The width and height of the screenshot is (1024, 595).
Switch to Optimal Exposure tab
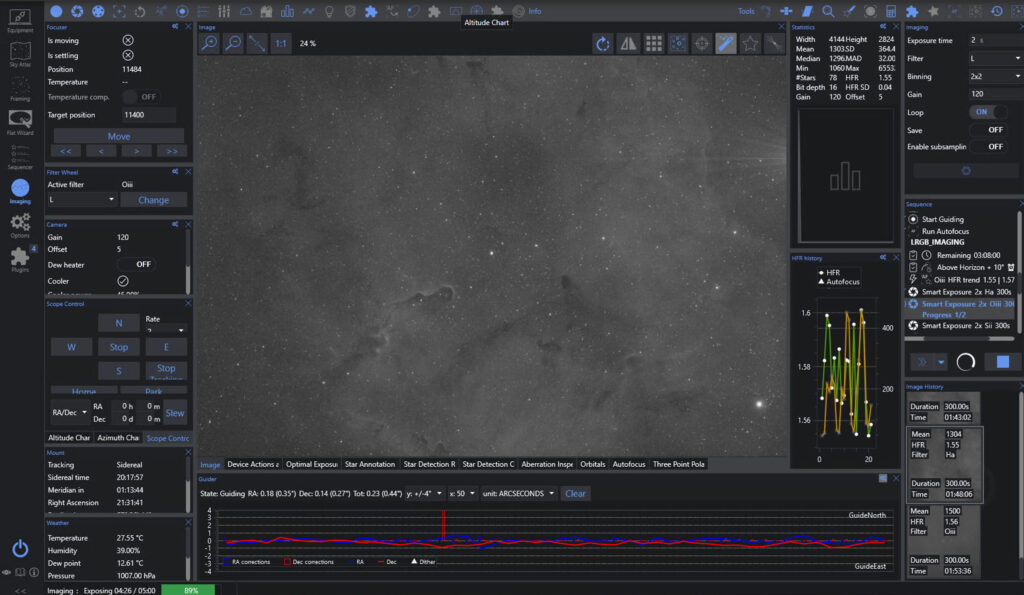(312, 464)
